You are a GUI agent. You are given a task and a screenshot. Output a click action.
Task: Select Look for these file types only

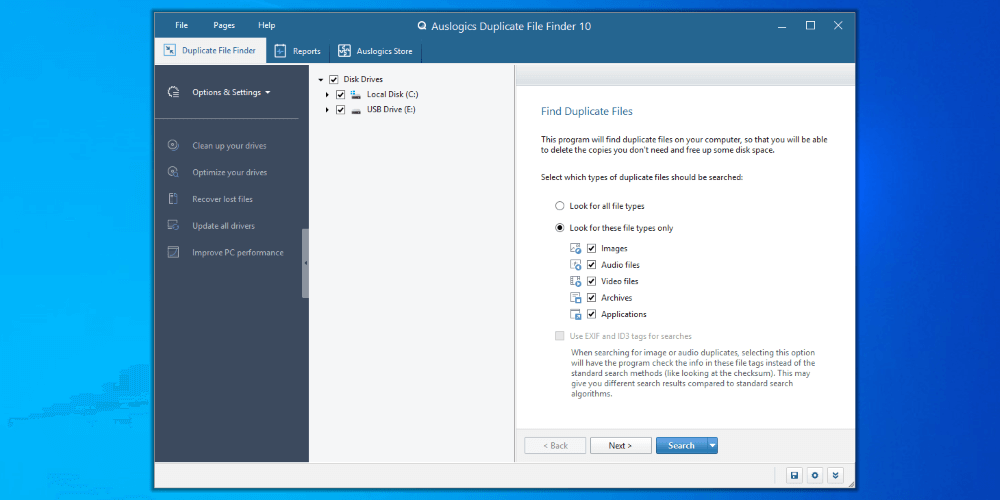tap(560, 228)
